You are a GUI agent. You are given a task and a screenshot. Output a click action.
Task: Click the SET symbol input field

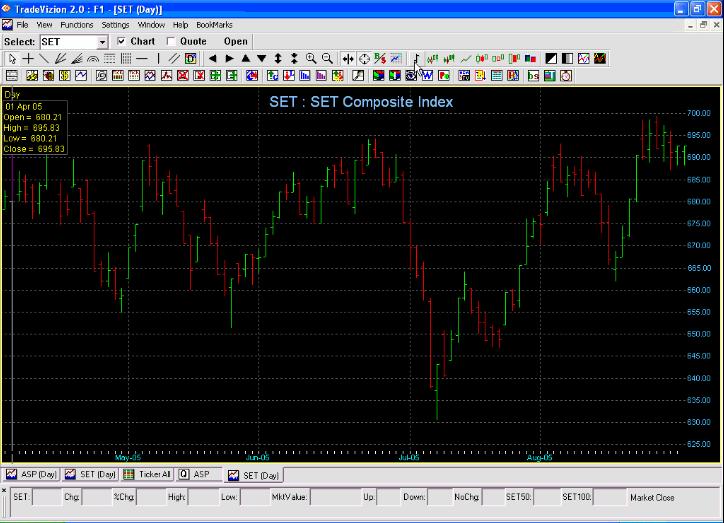(x=69, y=42)
